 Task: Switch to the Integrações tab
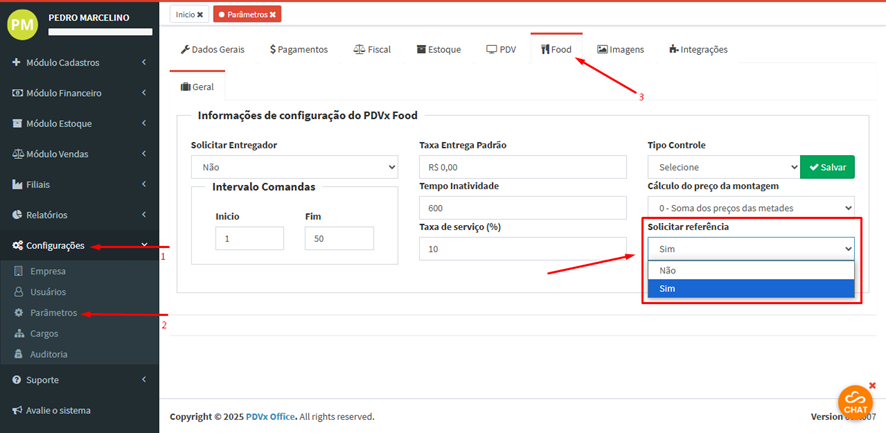point(698,49)
